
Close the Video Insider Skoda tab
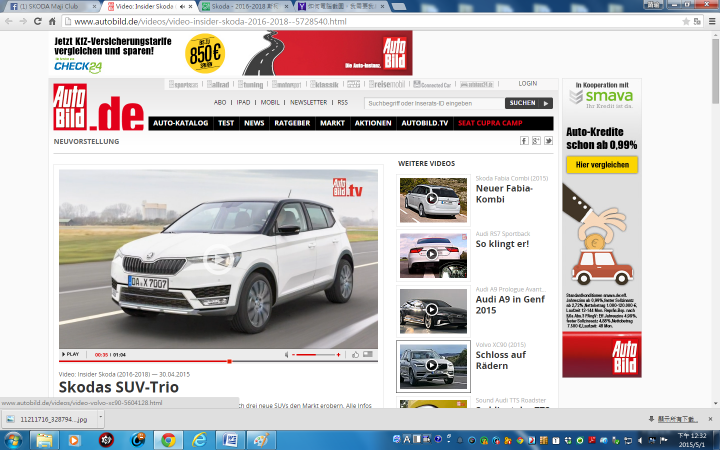pyautogui.click(x=190, y=6)
